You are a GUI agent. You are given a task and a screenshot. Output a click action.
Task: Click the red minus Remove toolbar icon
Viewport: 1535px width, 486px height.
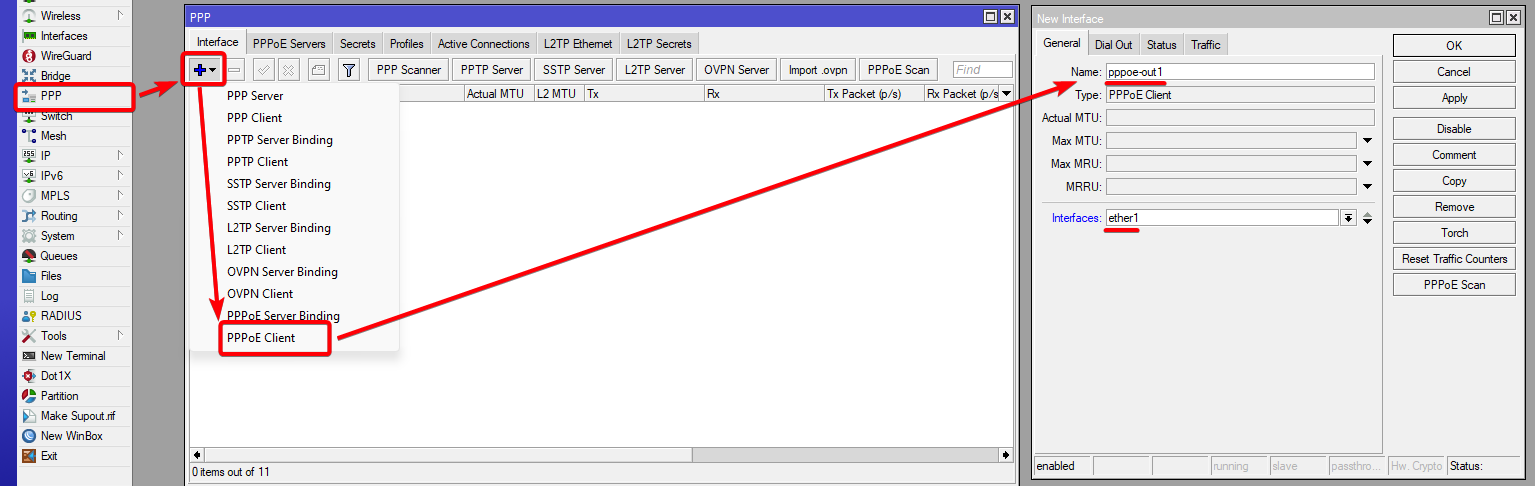(233, 70)
